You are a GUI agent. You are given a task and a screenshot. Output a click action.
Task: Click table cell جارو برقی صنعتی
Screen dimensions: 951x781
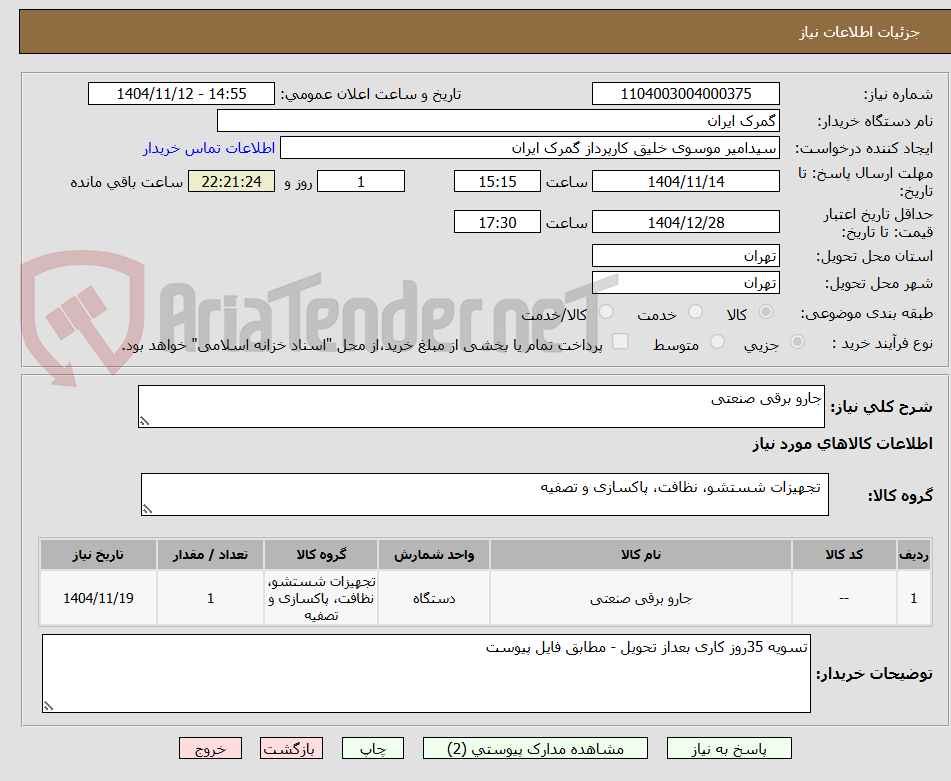point(640,598)
